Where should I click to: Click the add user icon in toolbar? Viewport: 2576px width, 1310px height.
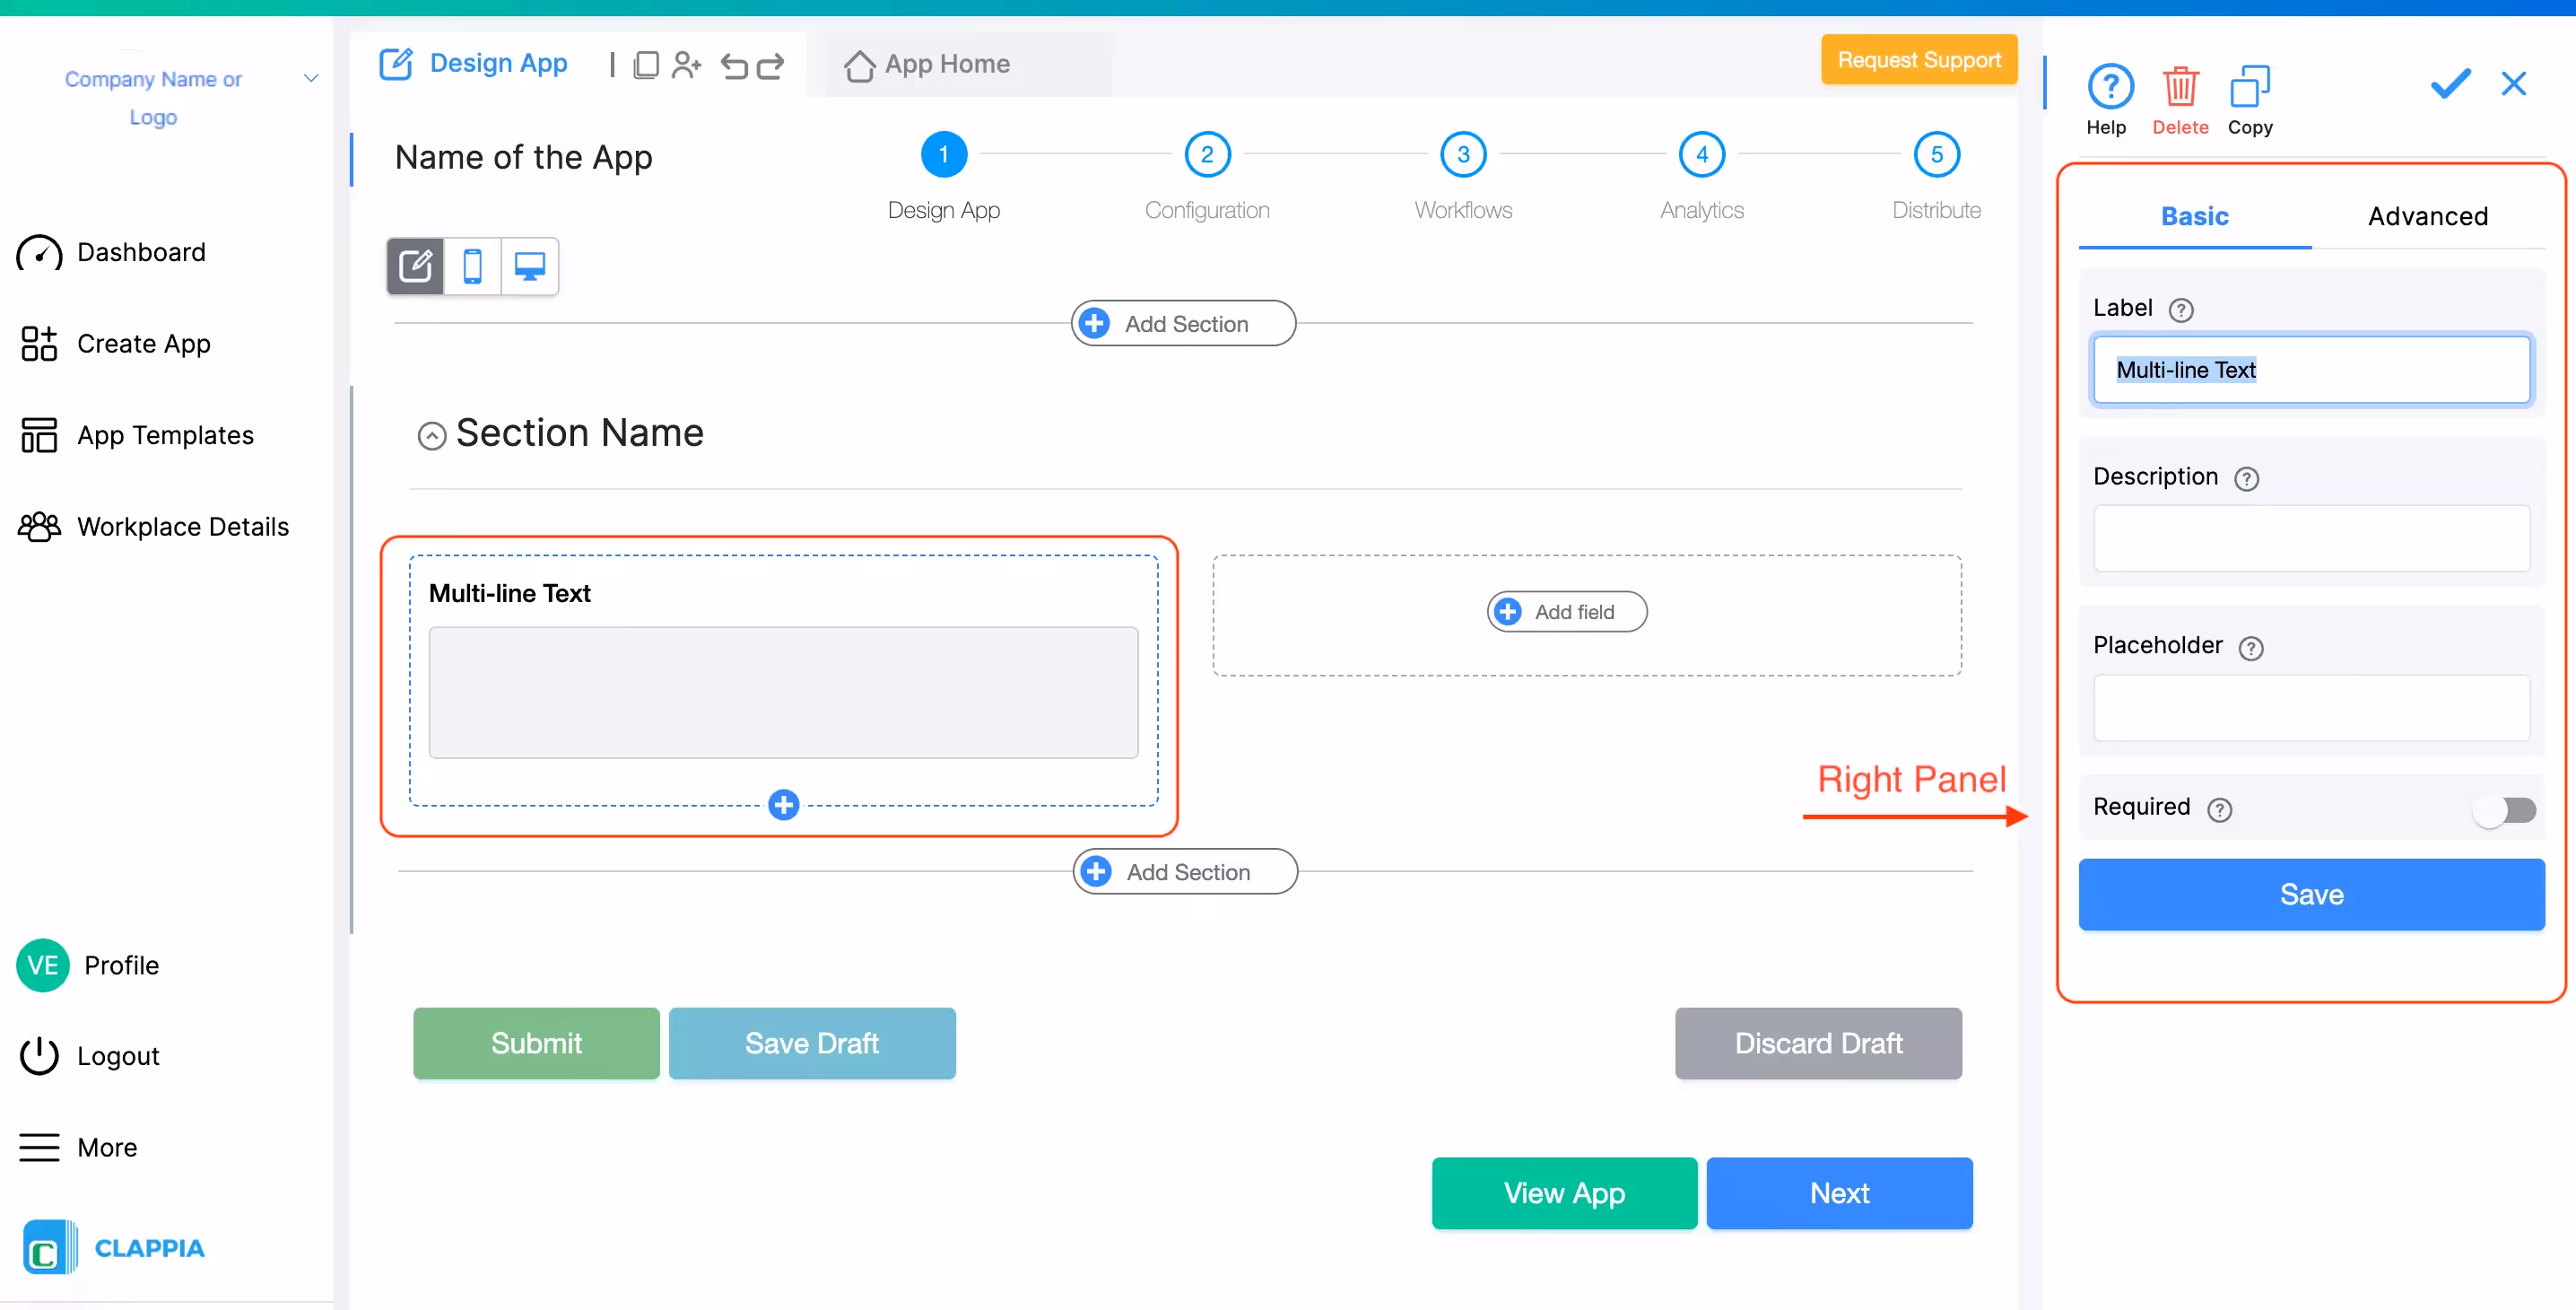click(686, 66)
